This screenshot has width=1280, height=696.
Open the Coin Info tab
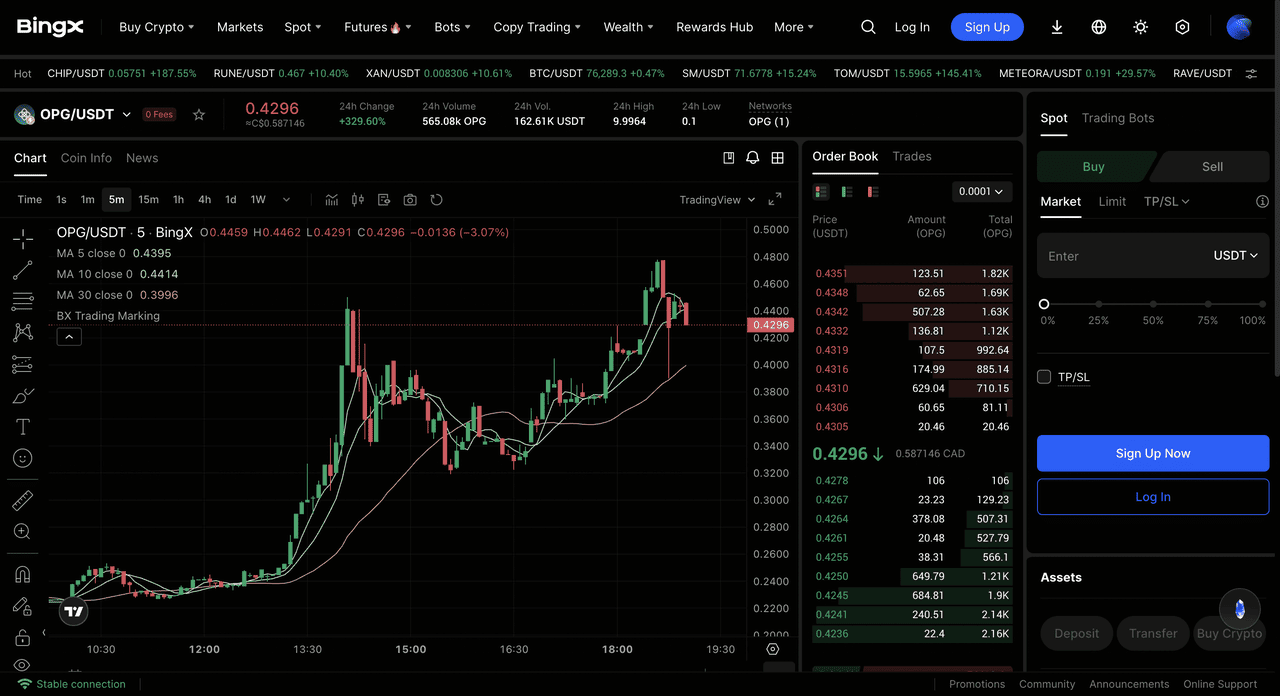86,158
